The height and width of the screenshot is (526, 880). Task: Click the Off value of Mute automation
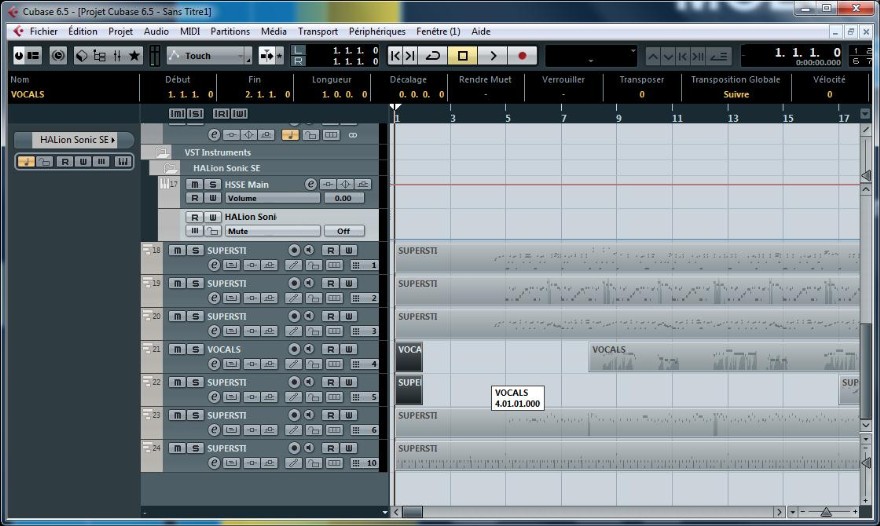point(343,231)
